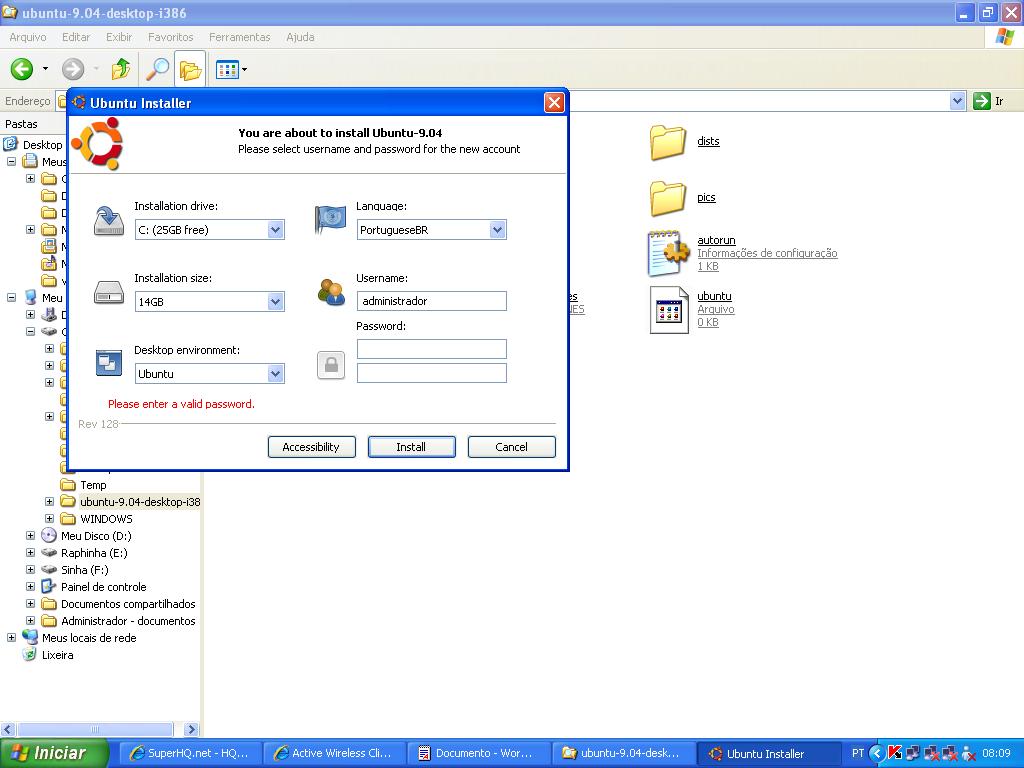Click the pics folder icon
Screen dimensions: 1024x768
point(667,199)
